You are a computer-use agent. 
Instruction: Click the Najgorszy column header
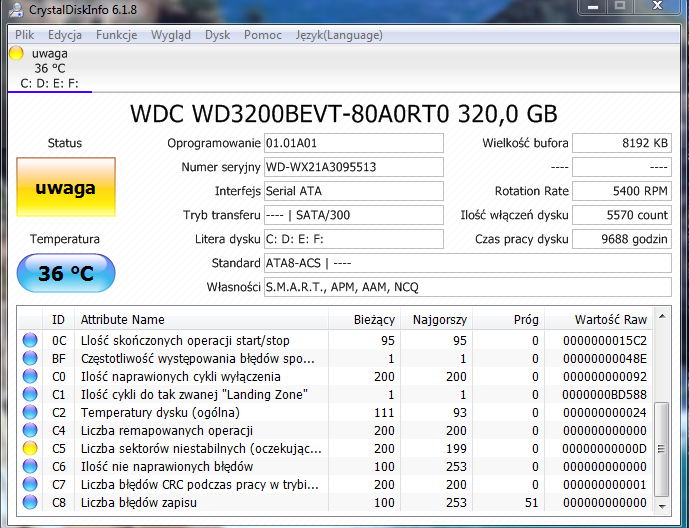436,320
